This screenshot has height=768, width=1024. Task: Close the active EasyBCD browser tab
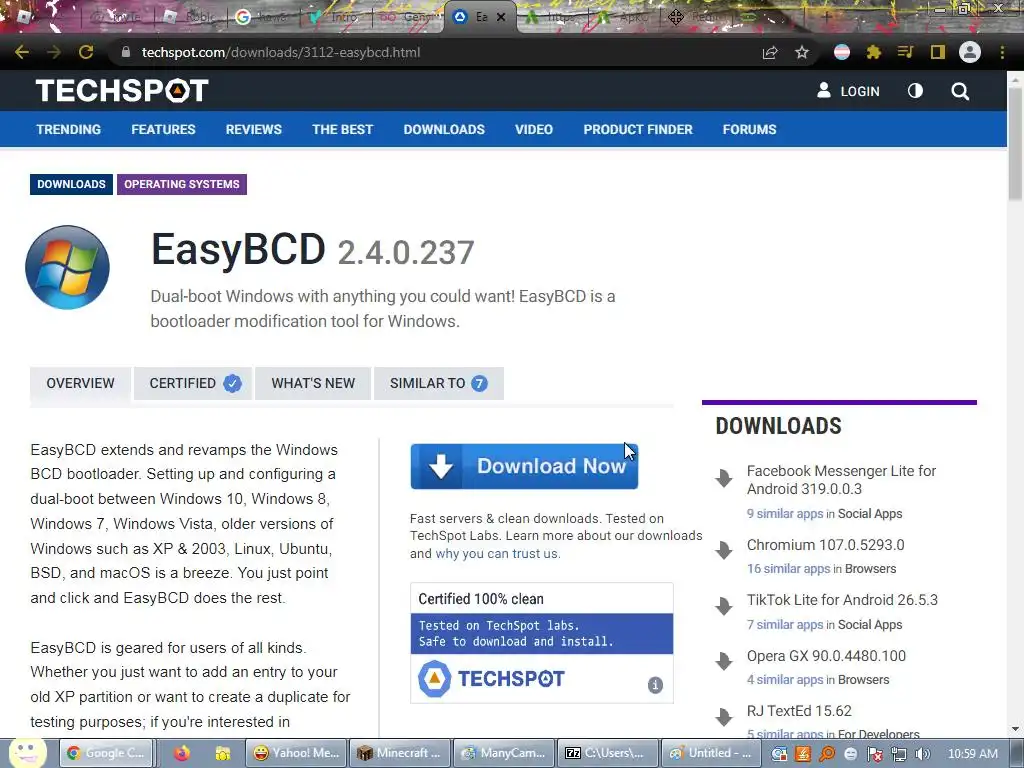[x=501, y=17]
